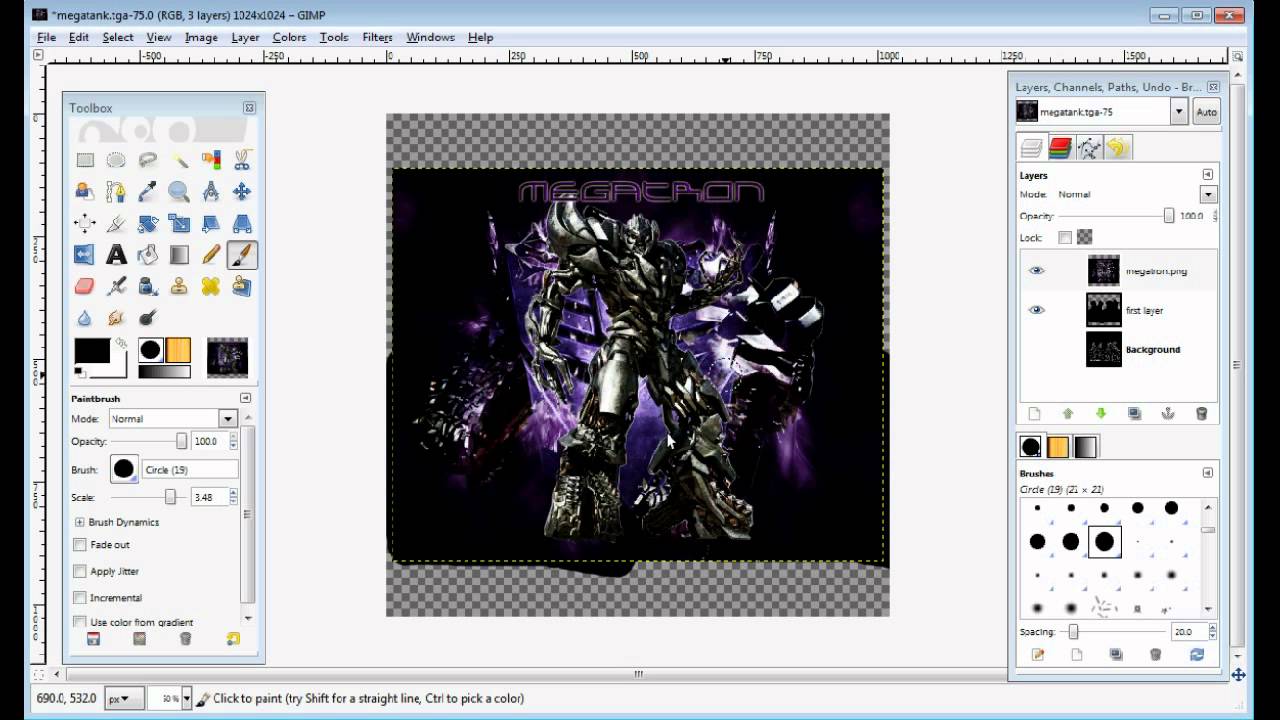Select the Fuzzy Select magic wand tool
This screenshot has height=720, width=1280.
tap(179, 160)
